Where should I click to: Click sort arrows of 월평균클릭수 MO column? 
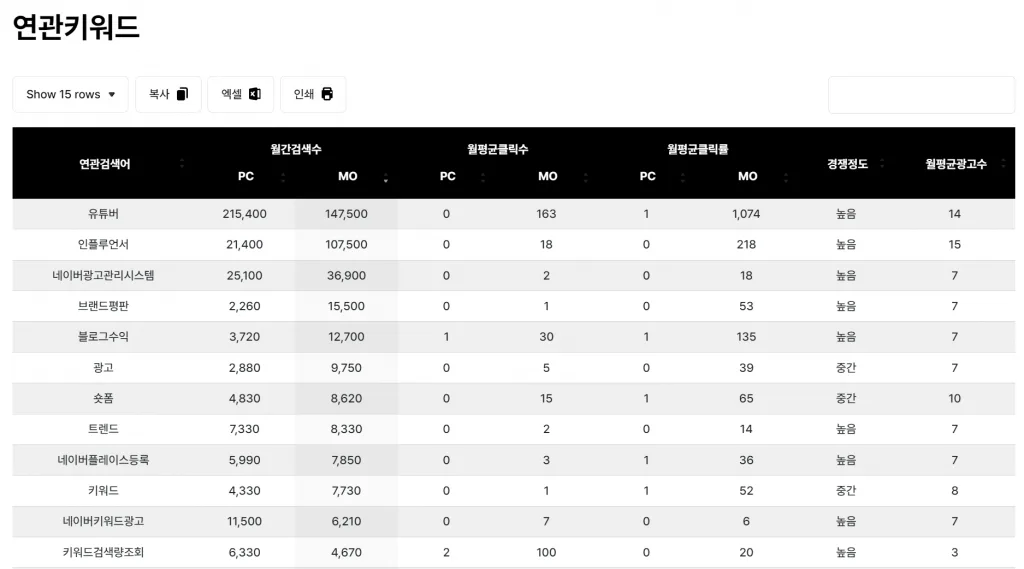coord(585,177)
